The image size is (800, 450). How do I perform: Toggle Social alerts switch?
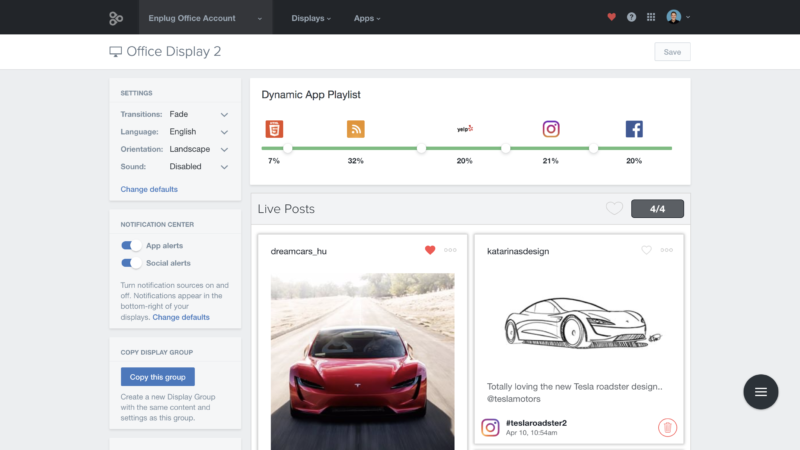[x=131, y=263]
